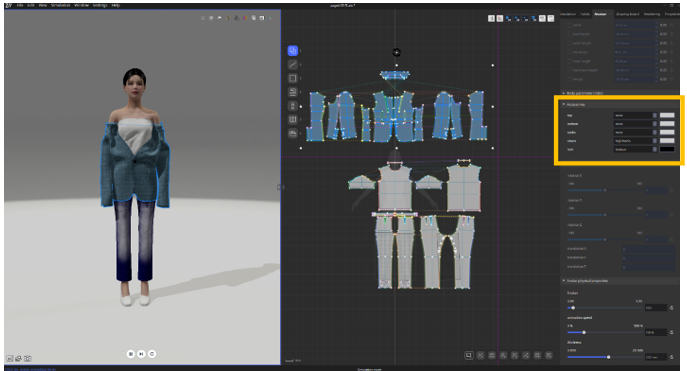Image resolution: width=687 pixels, height=371 pixels.
Task: Click the thickness value input field
Action: tap(655, 357)
